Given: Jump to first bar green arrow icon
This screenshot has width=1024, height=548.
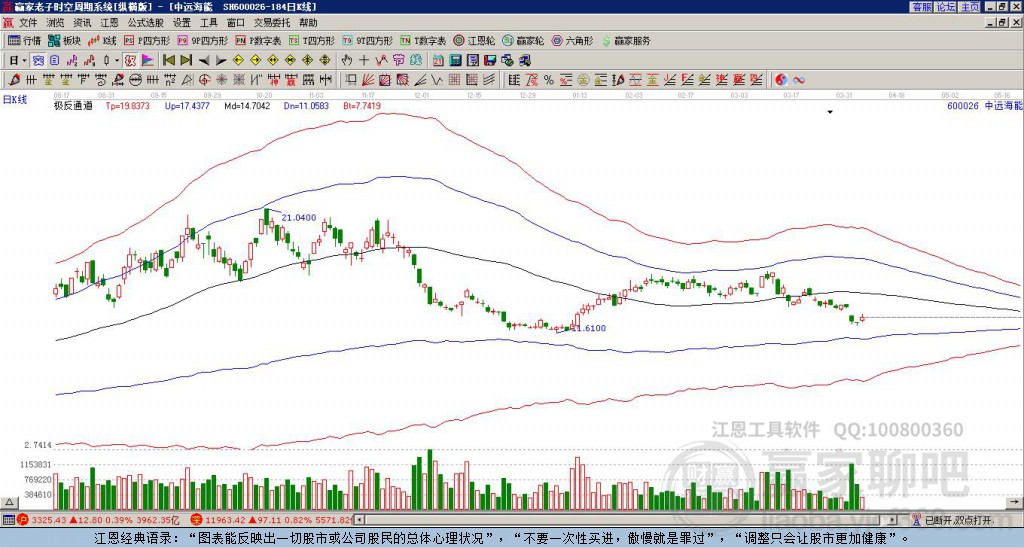Looking at the screenshot, I should pos(168,60).
